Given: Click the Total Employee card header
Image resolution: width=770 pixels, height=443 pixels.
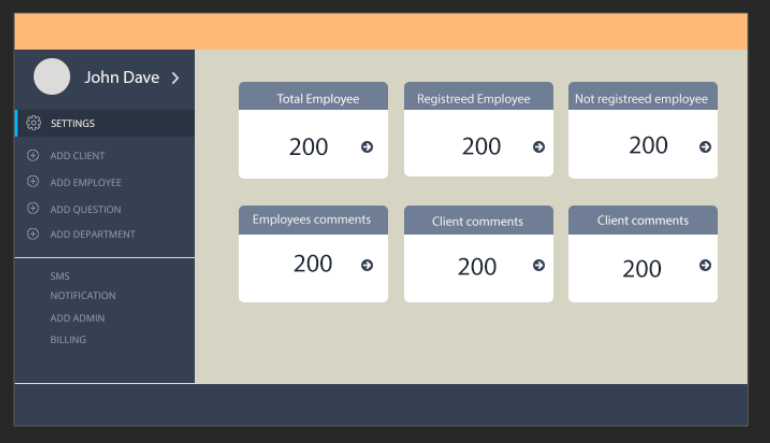Looking at the screenshot, I should (313, 98).
